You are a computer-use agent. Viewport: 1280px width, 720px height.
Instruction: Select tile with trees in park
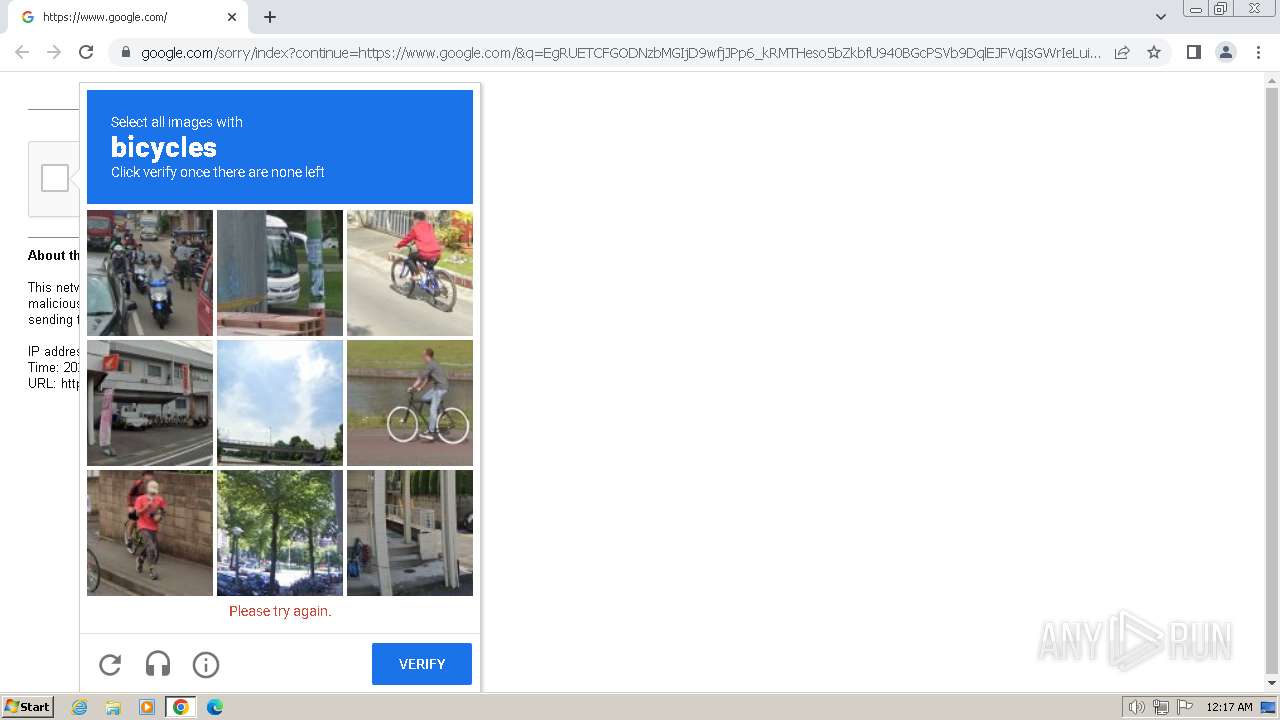(x=280, y=533)
